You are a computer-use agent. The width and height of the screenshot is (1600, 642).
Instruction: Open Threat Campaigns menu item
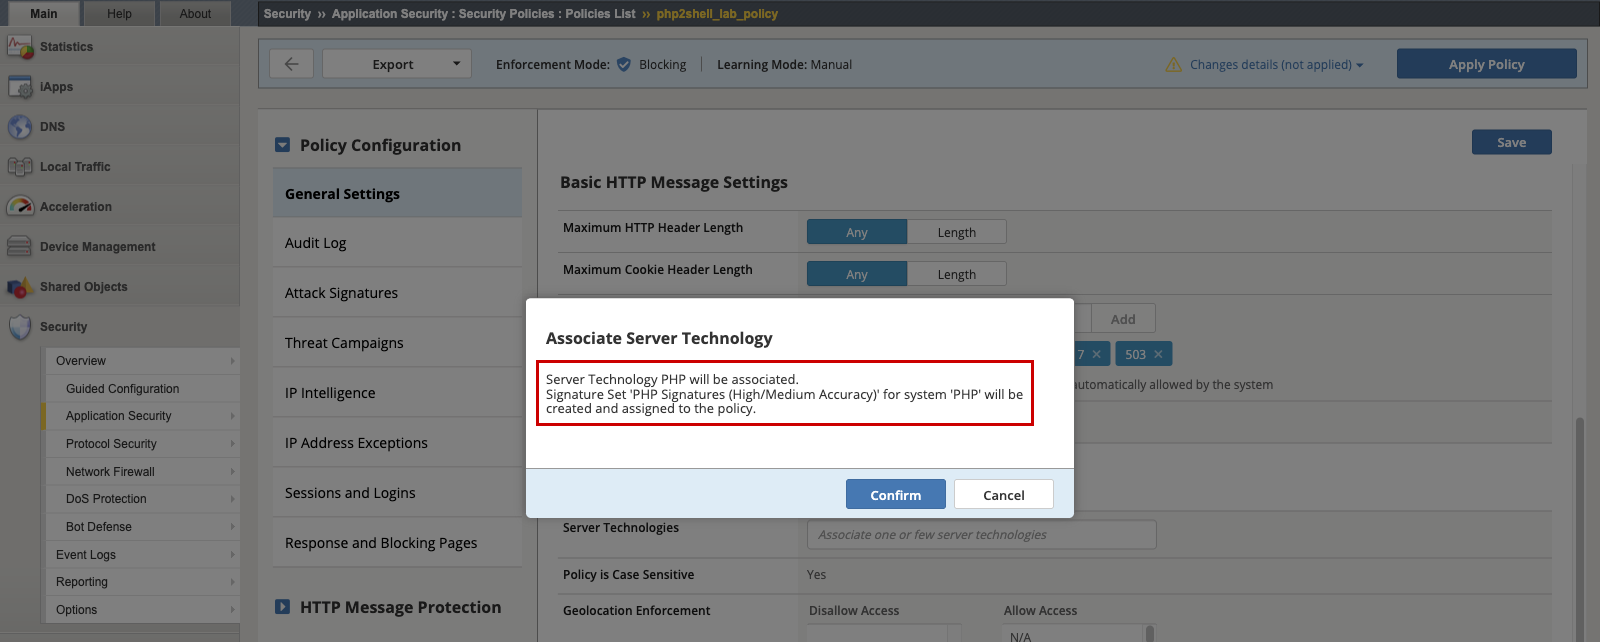397,343
